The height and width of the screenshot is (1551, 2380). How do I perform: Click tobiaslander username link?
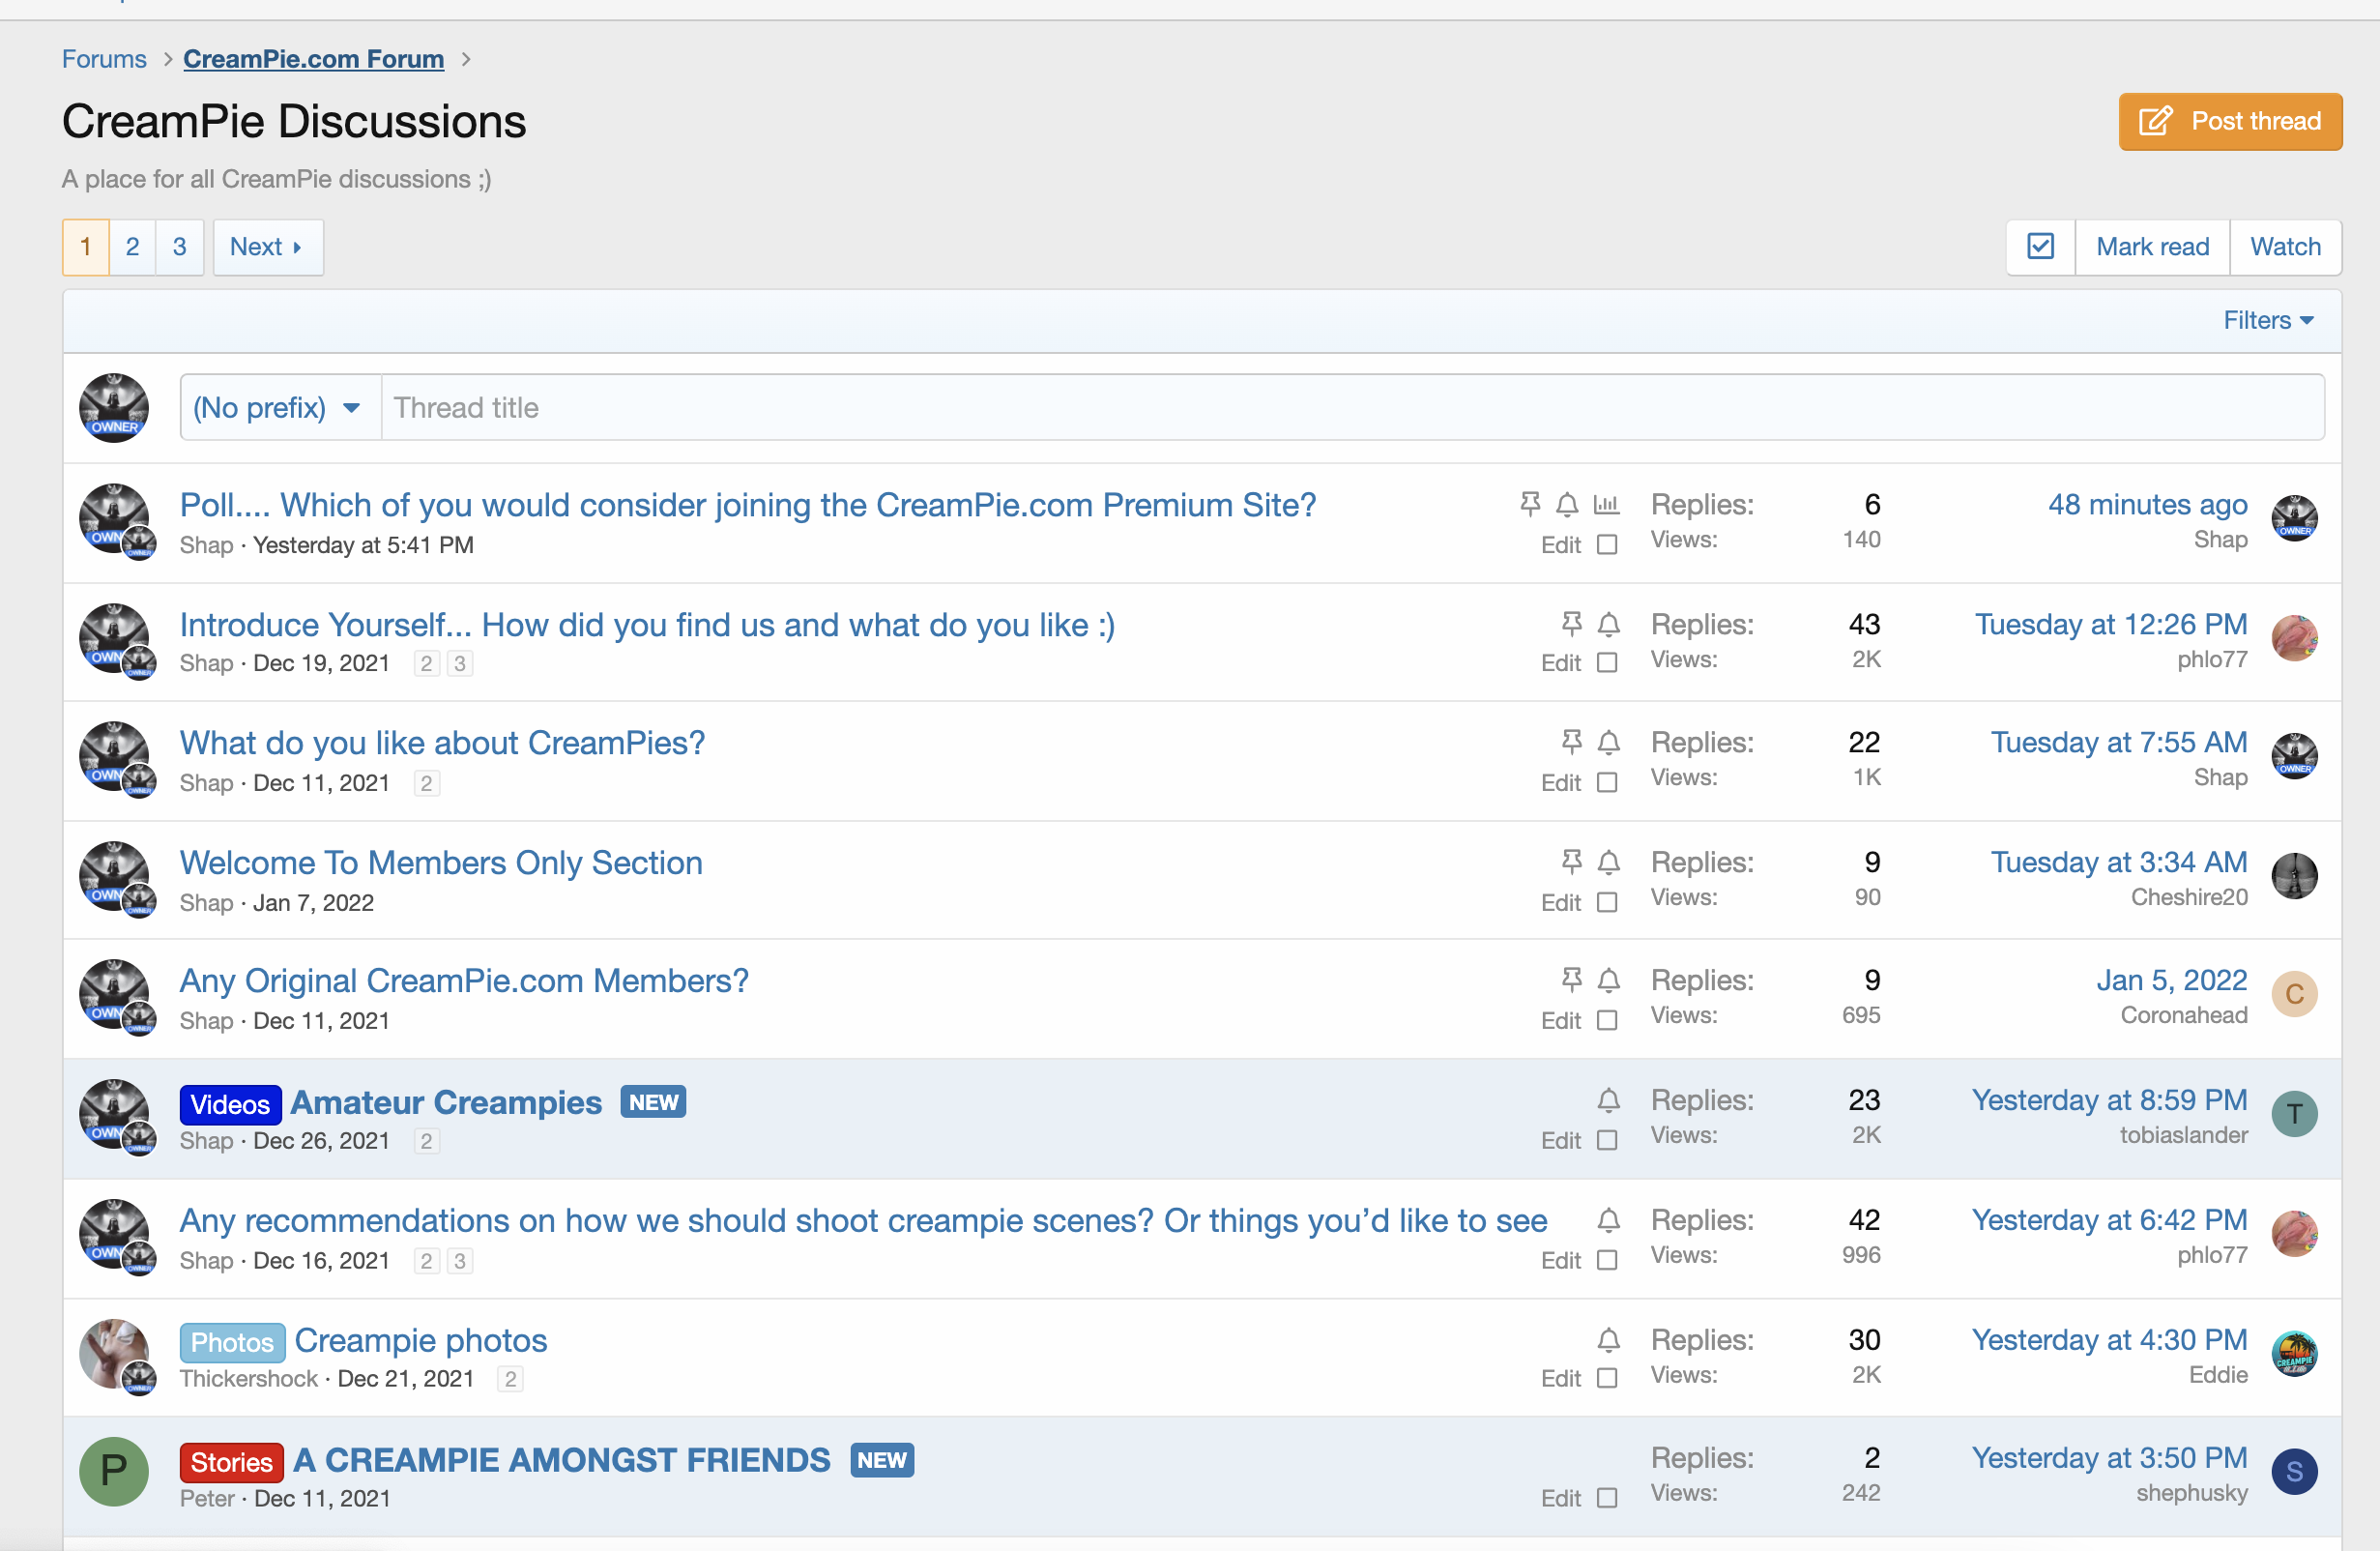[x=2183, y=1135]
